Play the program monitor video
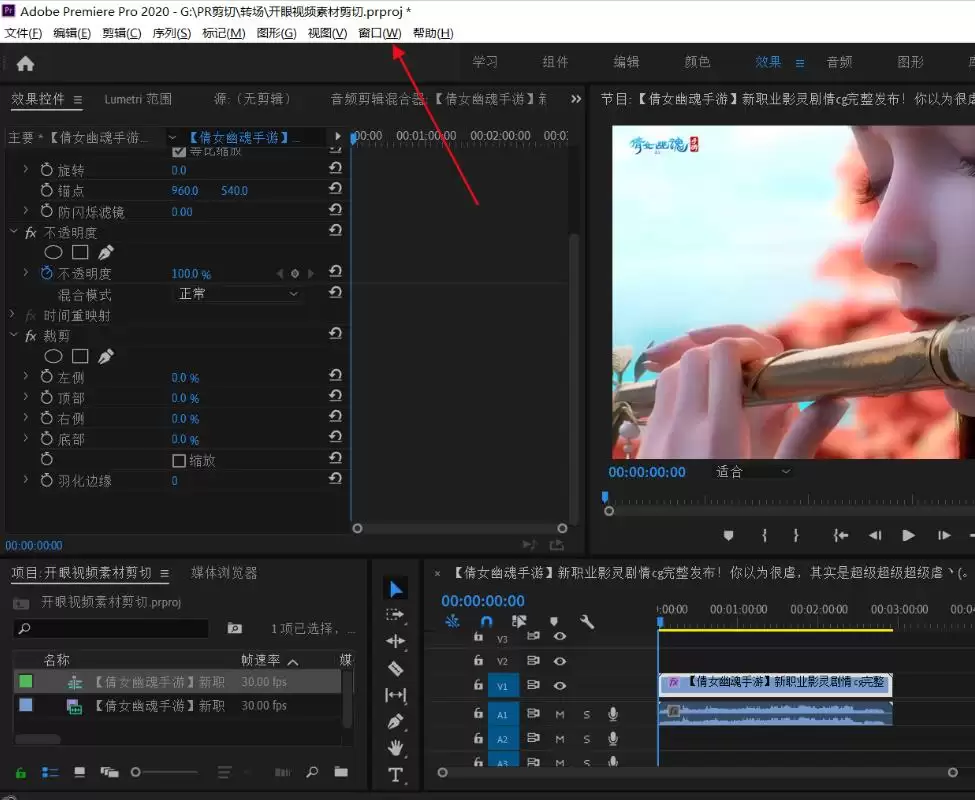The image size is (975, 800). click(x=908, y=535)
